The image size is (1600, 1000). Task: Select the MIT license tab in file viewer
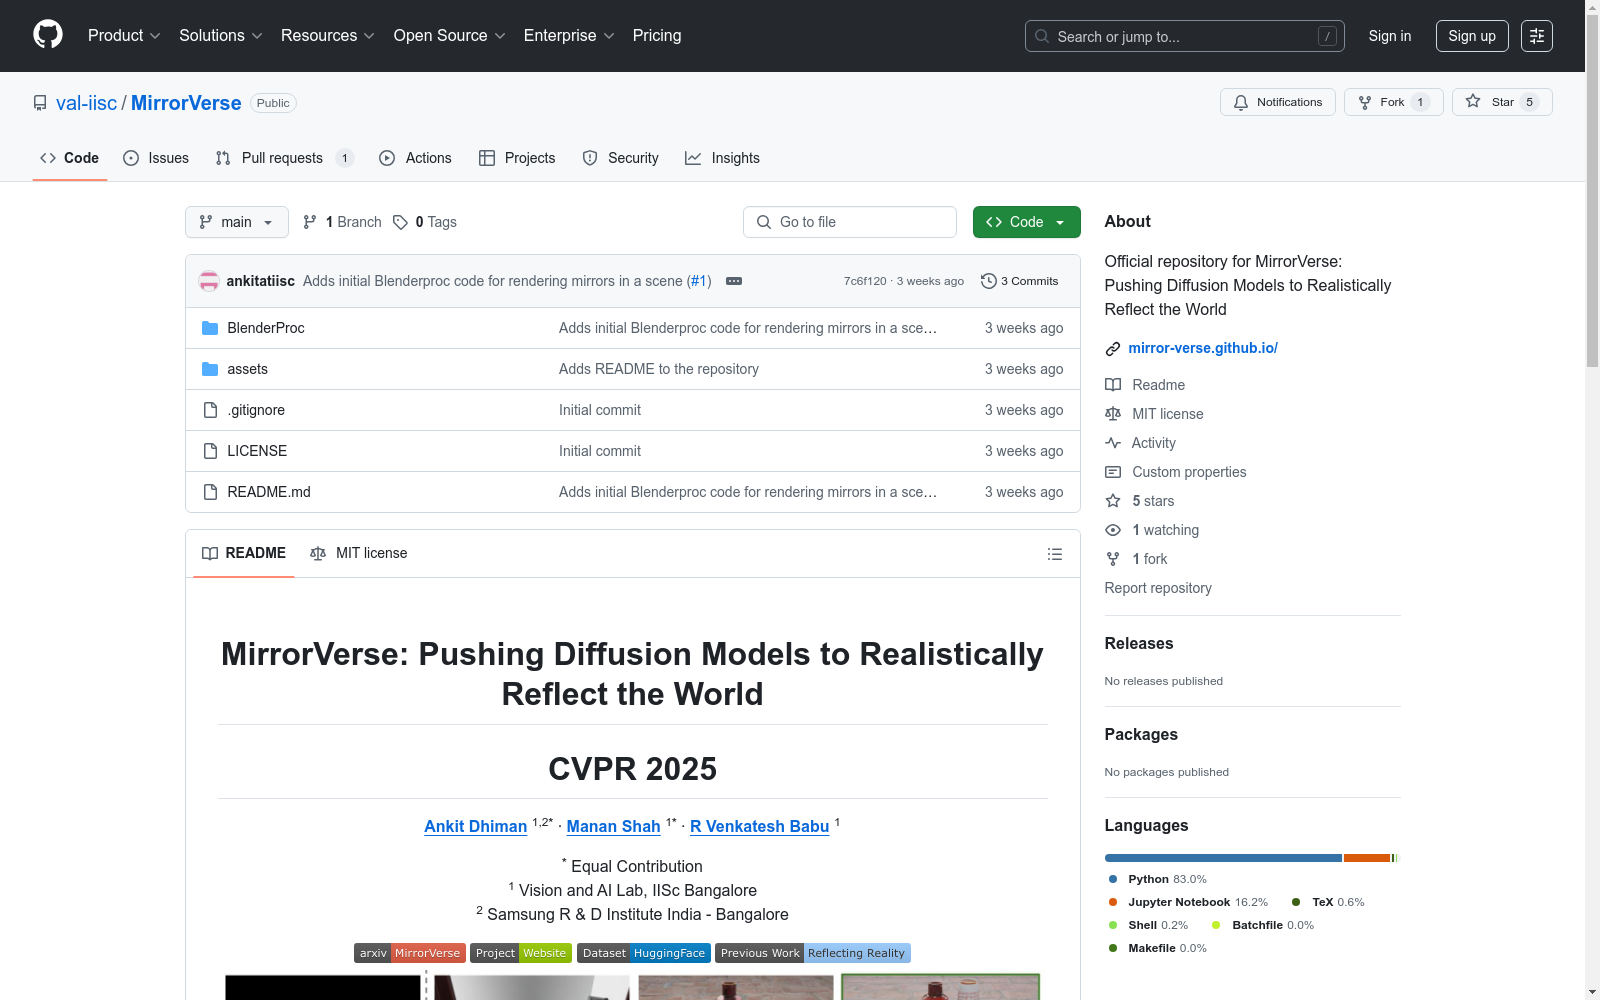pos(359,553)
